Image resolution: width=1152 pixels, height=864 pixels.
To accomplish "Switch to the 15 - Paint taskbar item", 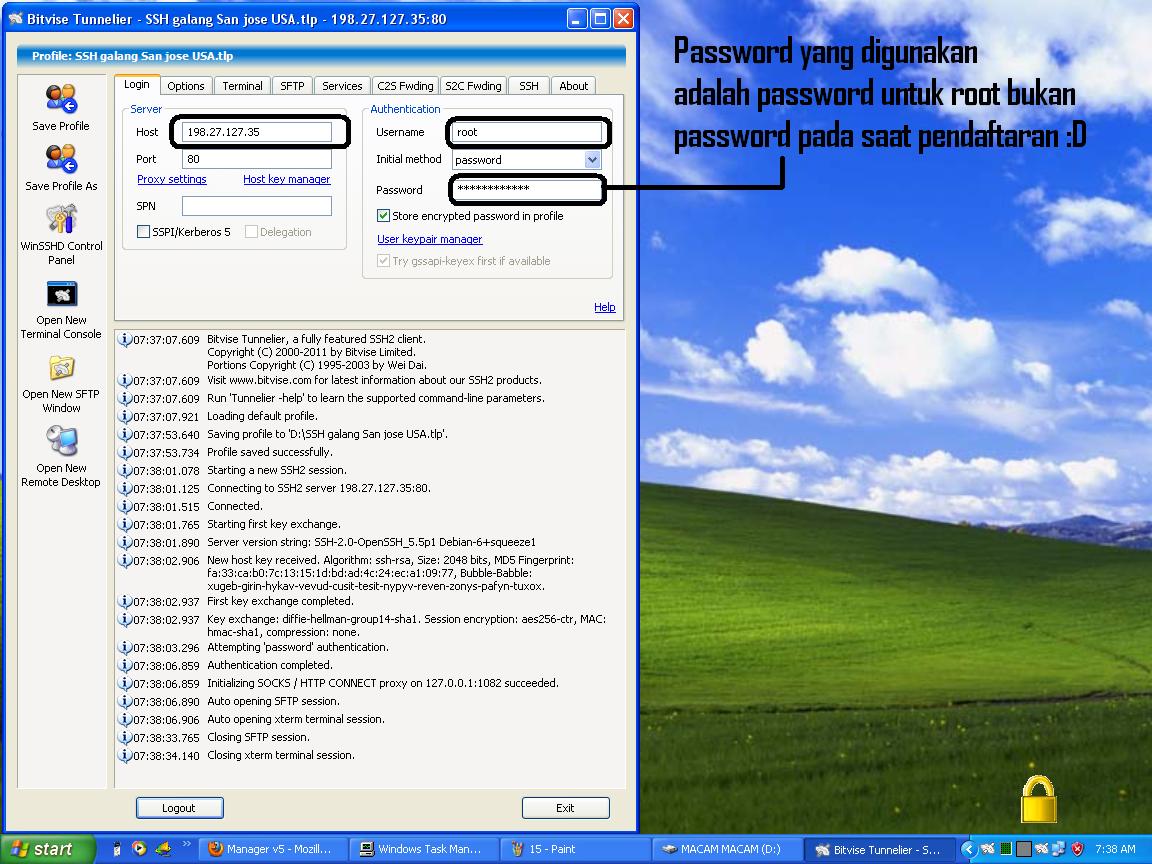I will point(575,849).
